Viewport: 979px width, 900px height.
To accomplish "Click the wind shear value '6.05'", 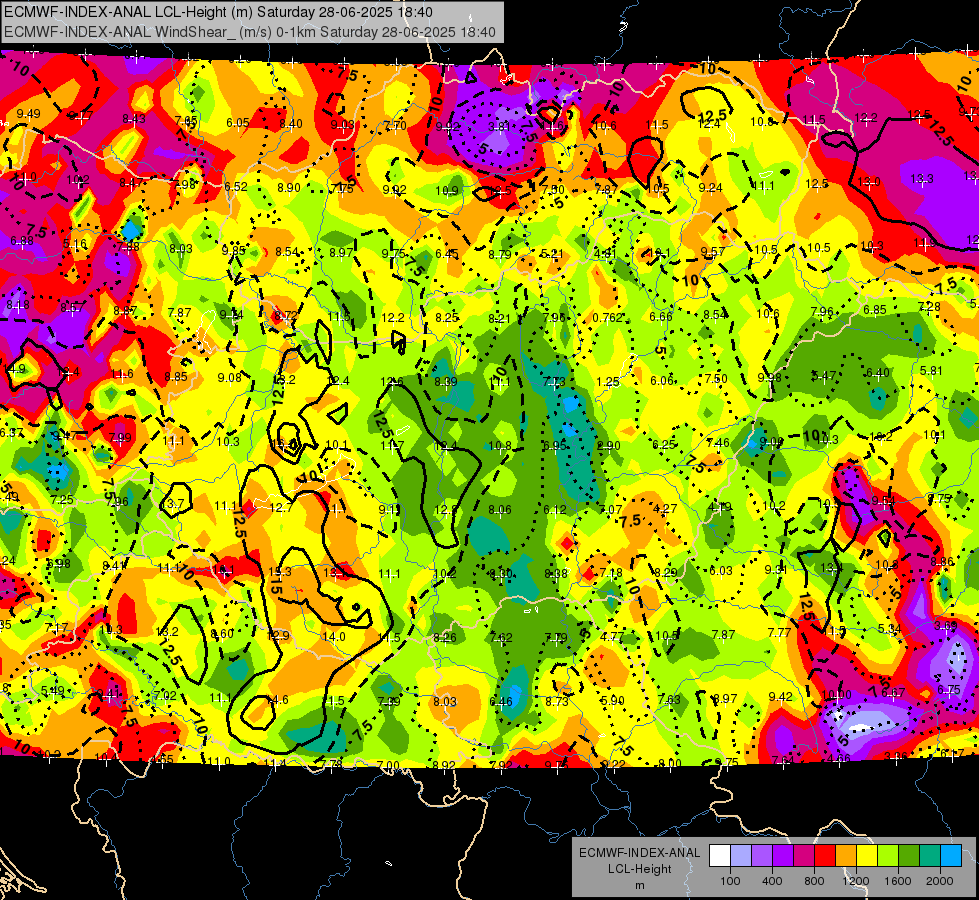I will click(238, 123).
